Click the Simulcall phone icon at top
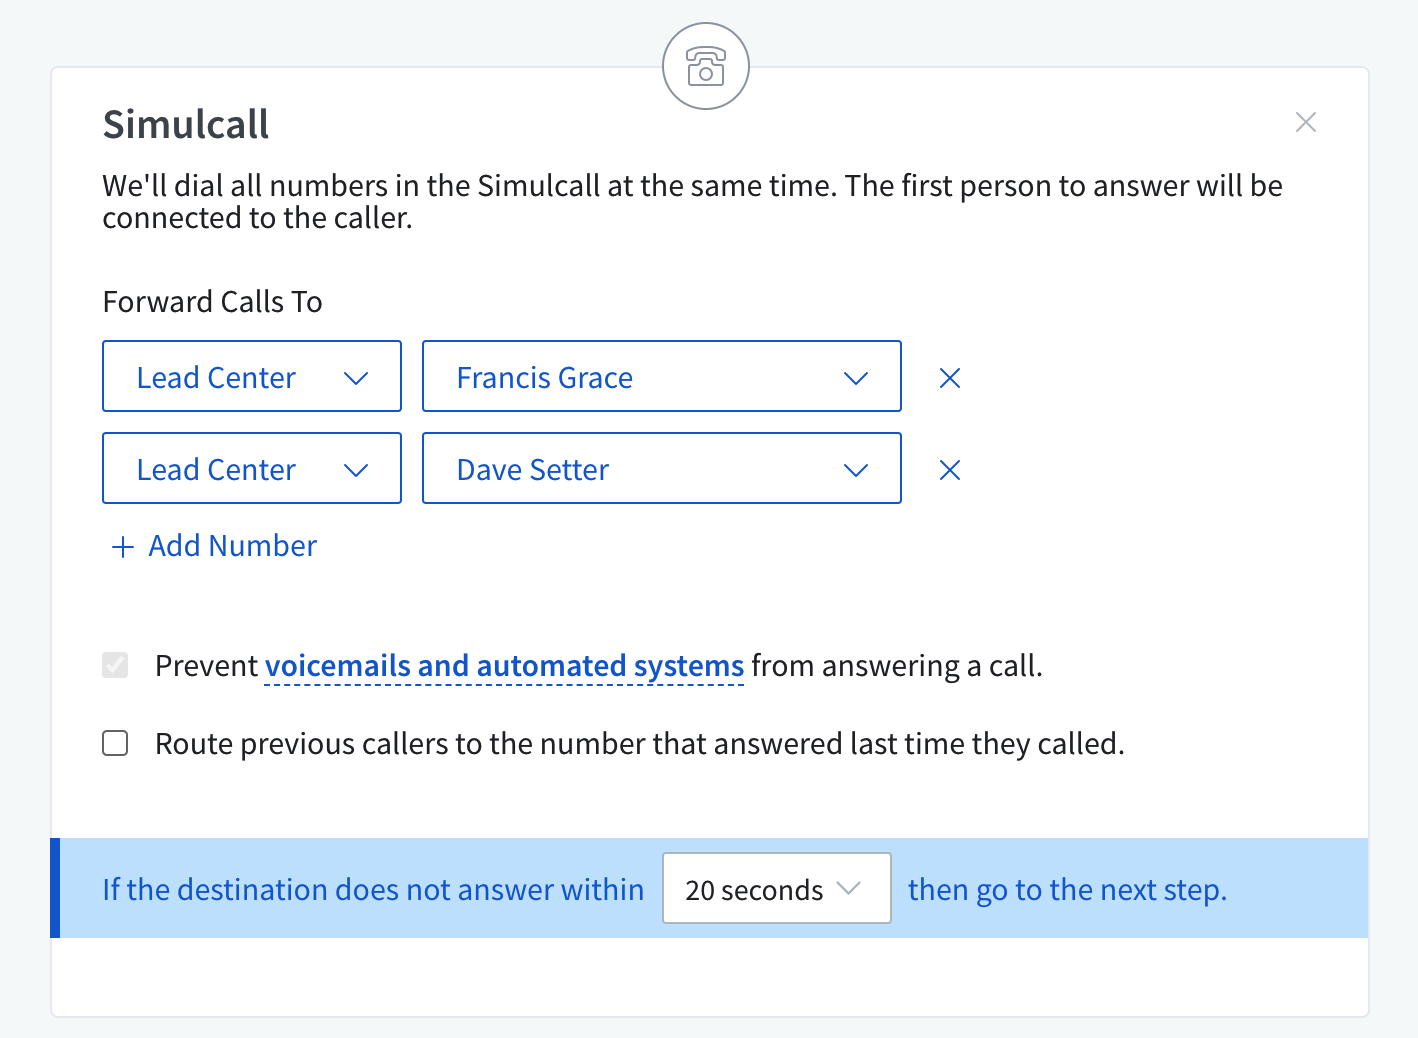Viewport: 1418px width, 1038px height. point(706,66)
